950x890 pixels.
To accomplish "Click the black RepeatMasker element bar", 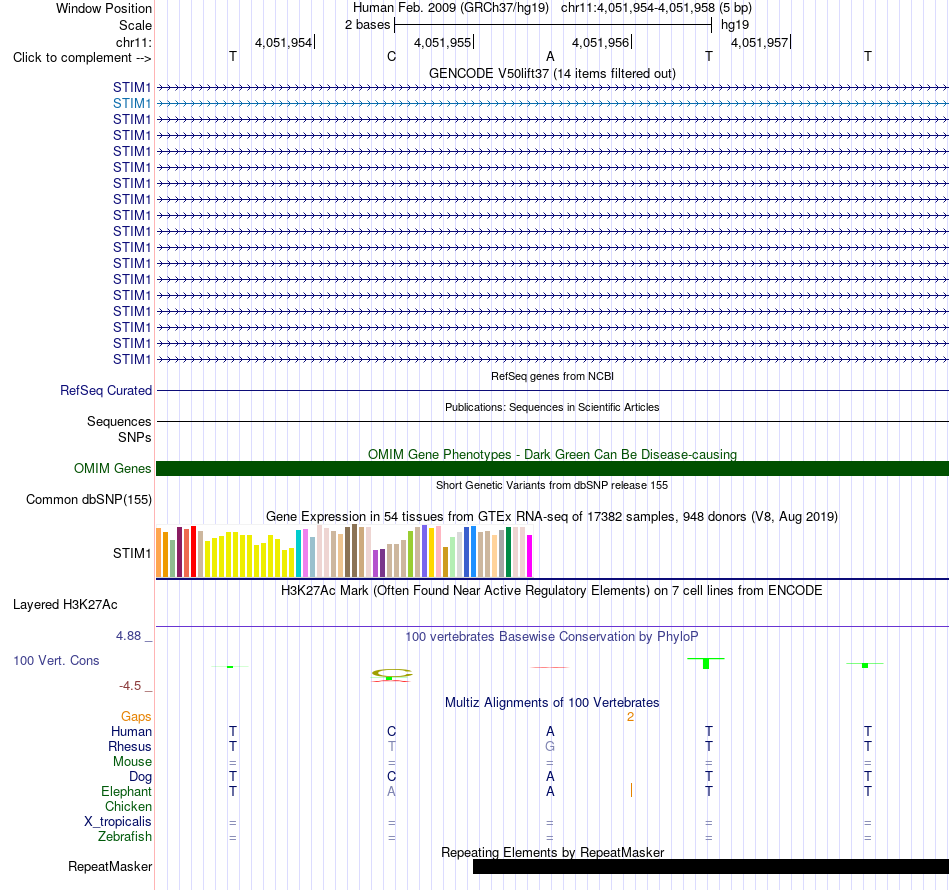I will coord(711,866).
